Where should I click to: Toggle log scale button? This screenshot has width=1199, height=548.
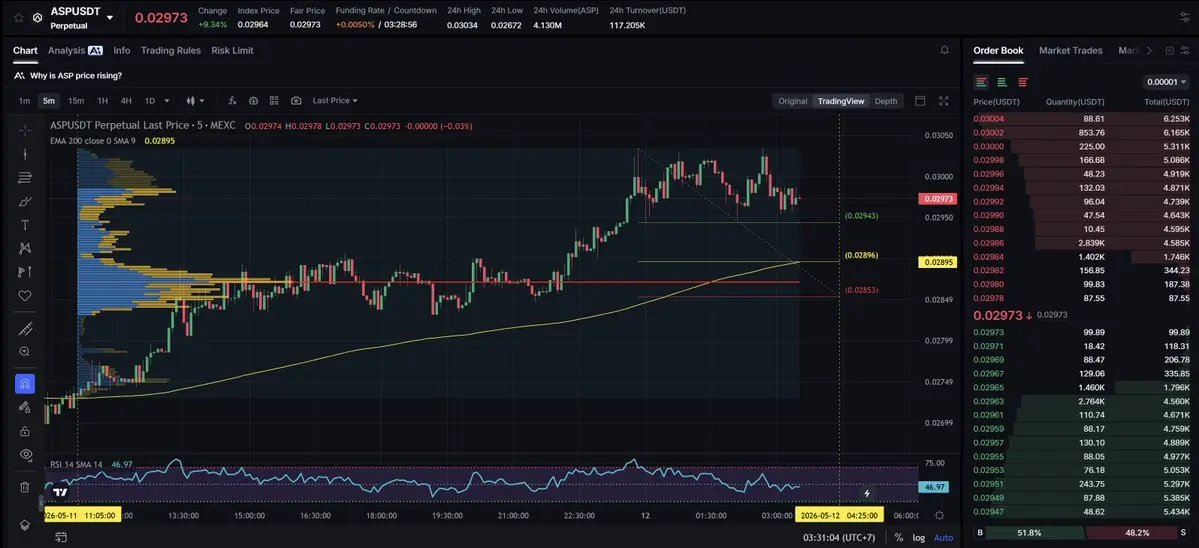(918, 538)
